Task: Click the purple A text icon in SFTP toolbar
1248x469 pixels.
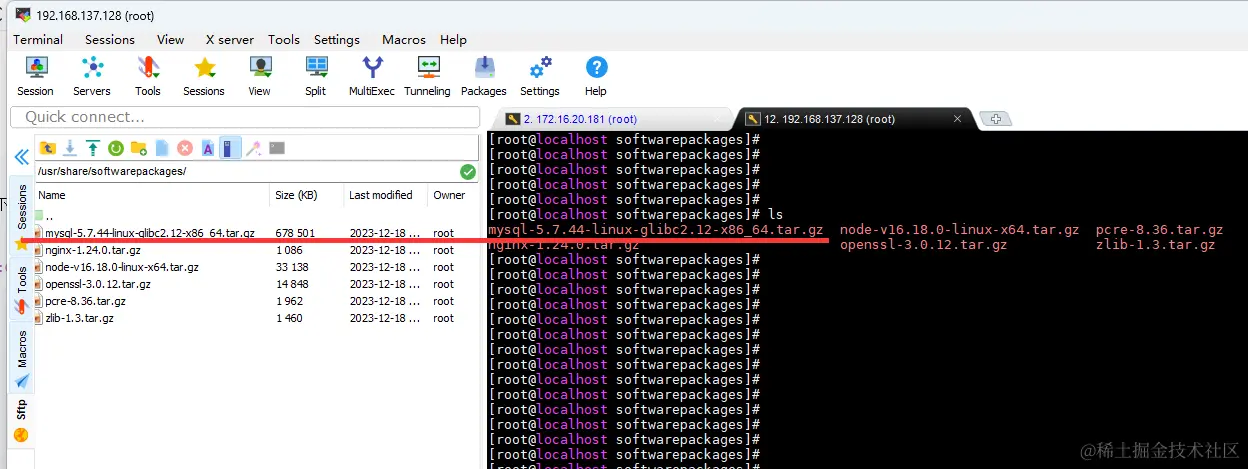Action: tap(208, 148)
